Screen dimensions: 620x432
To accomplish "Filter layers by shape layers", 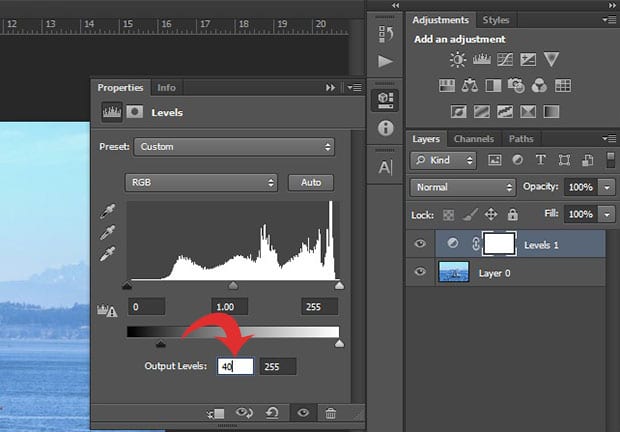I will click(564, 160).
